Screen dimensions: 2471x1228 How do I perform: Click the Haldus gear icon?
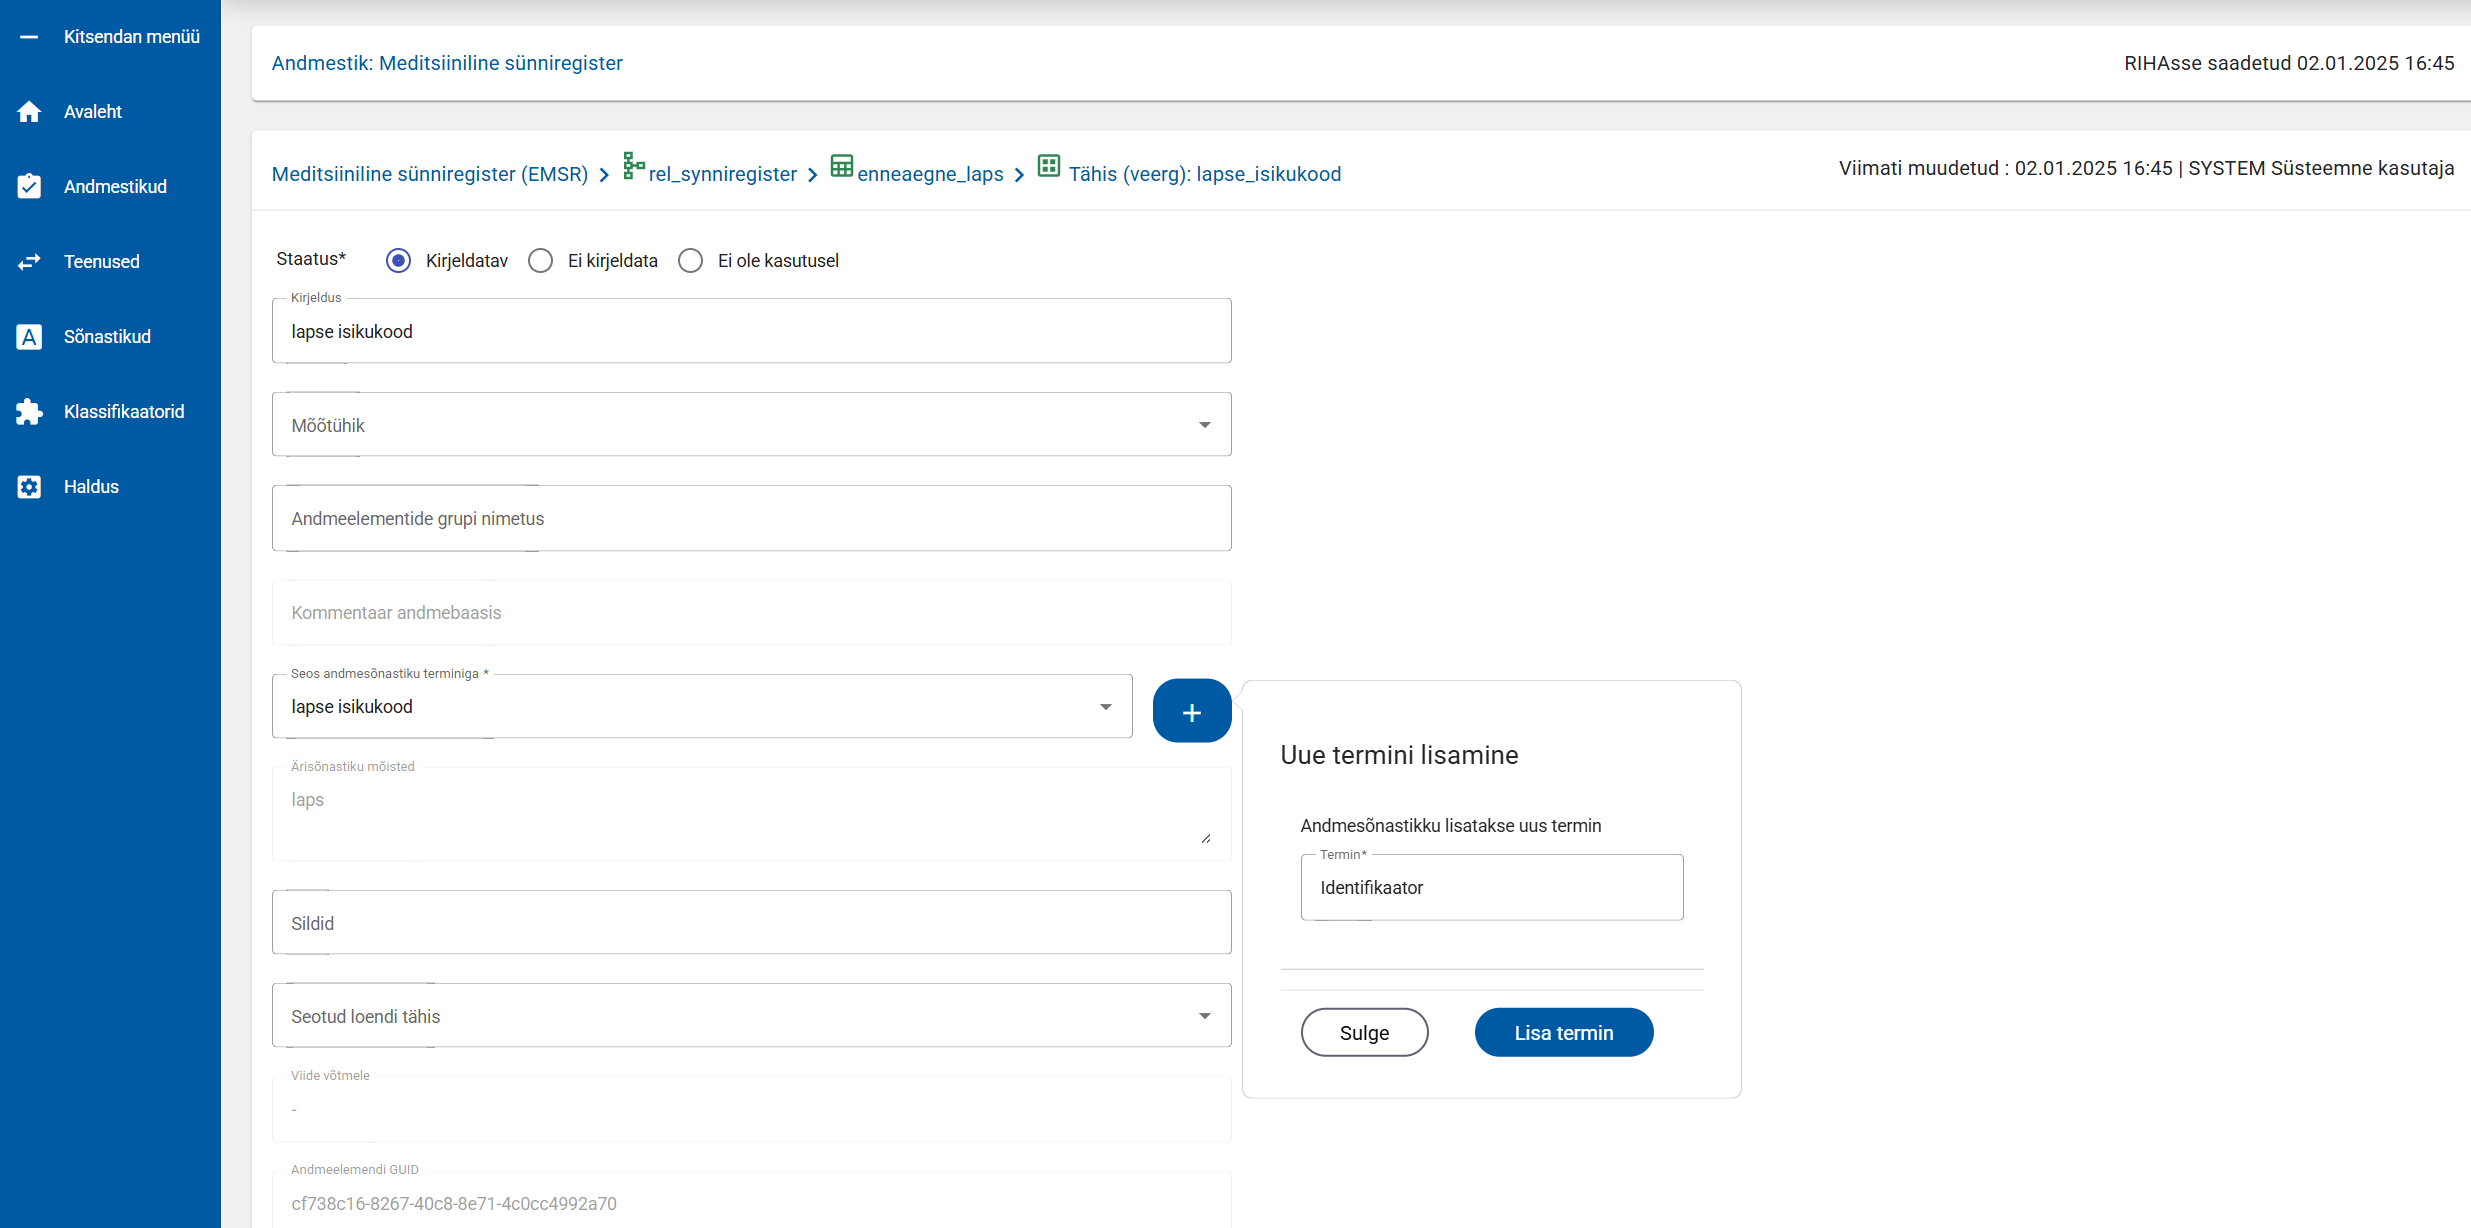pyautogui.click(x=29, y=487)
